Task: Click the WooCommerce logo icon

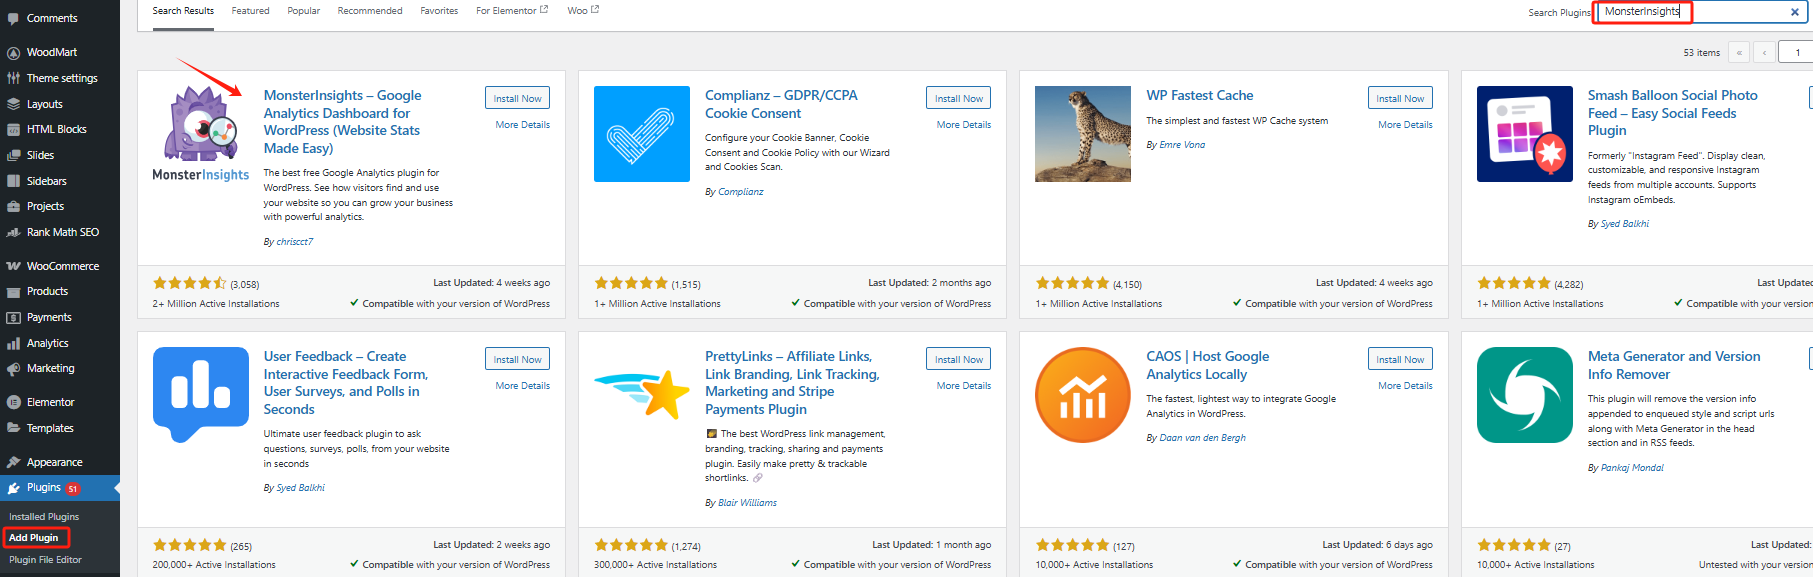Action: 13,266
